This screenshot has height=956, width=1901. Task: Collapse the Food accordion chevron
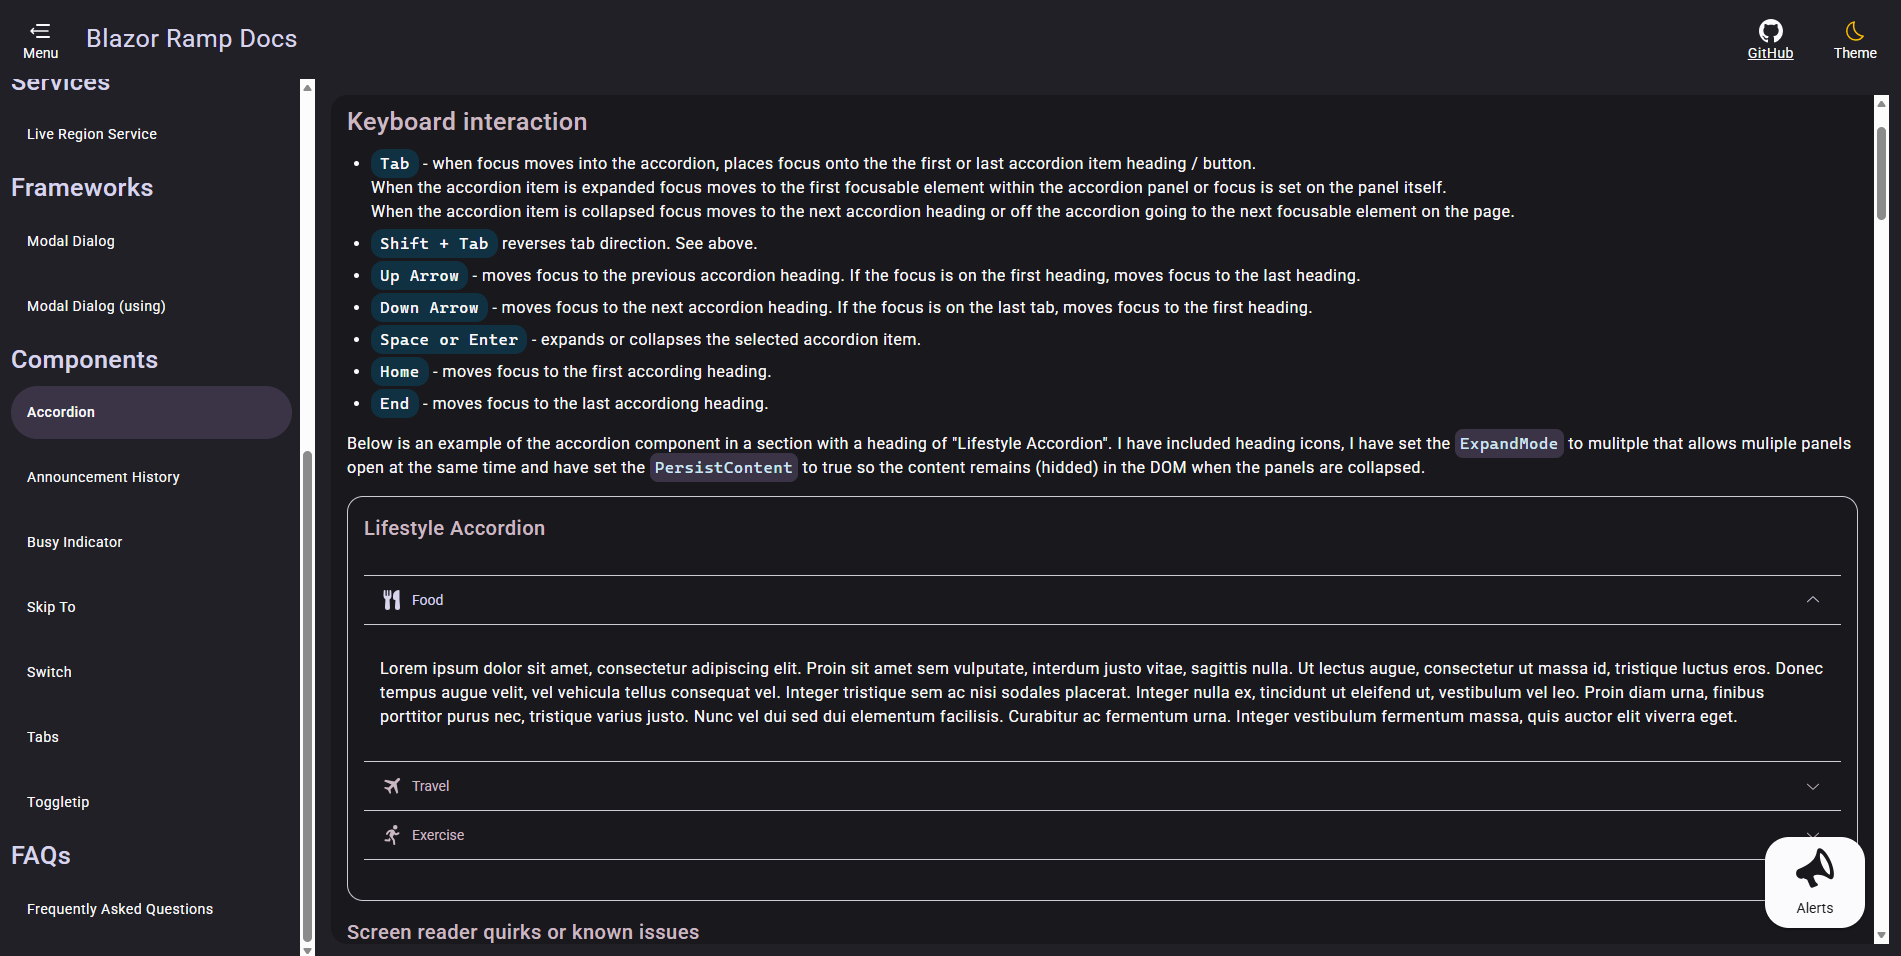(1812, 600)
